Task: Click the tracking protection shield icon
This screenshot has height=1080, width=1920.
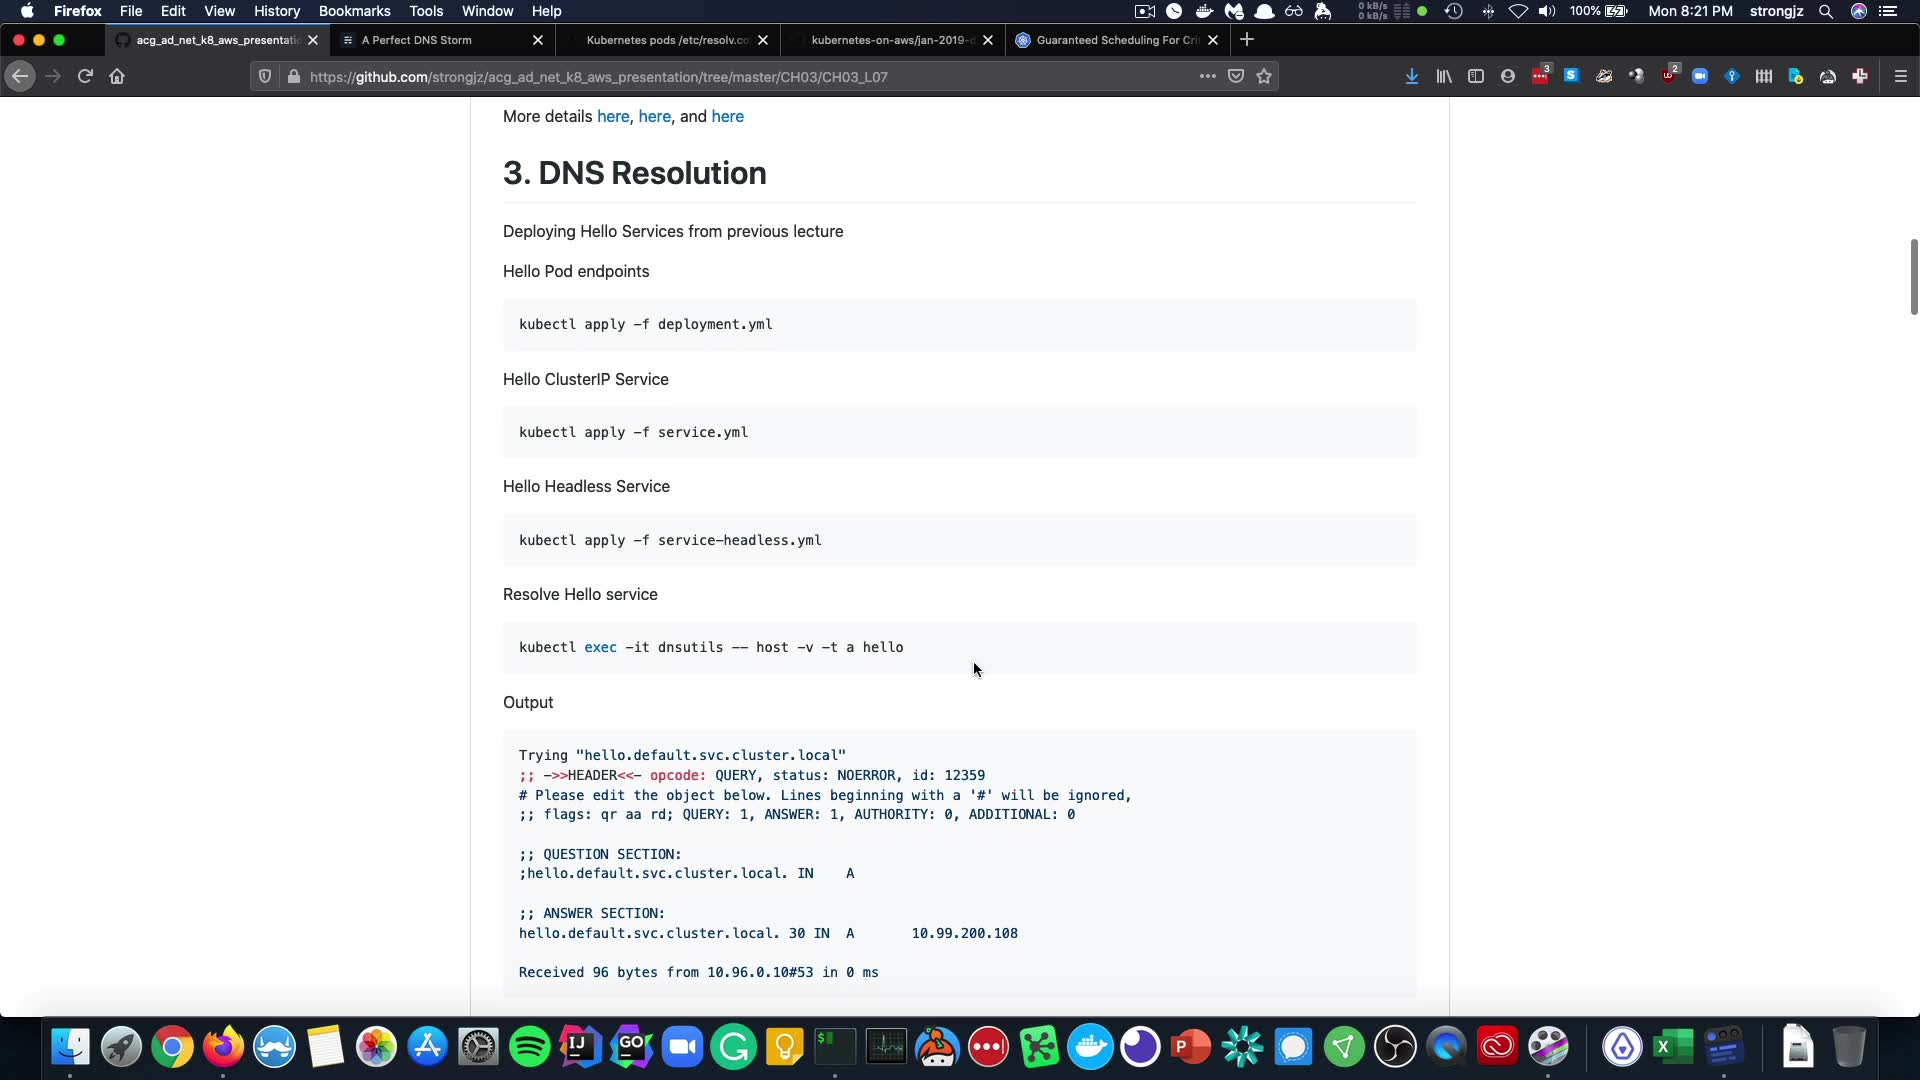Action: coord(265,76)
